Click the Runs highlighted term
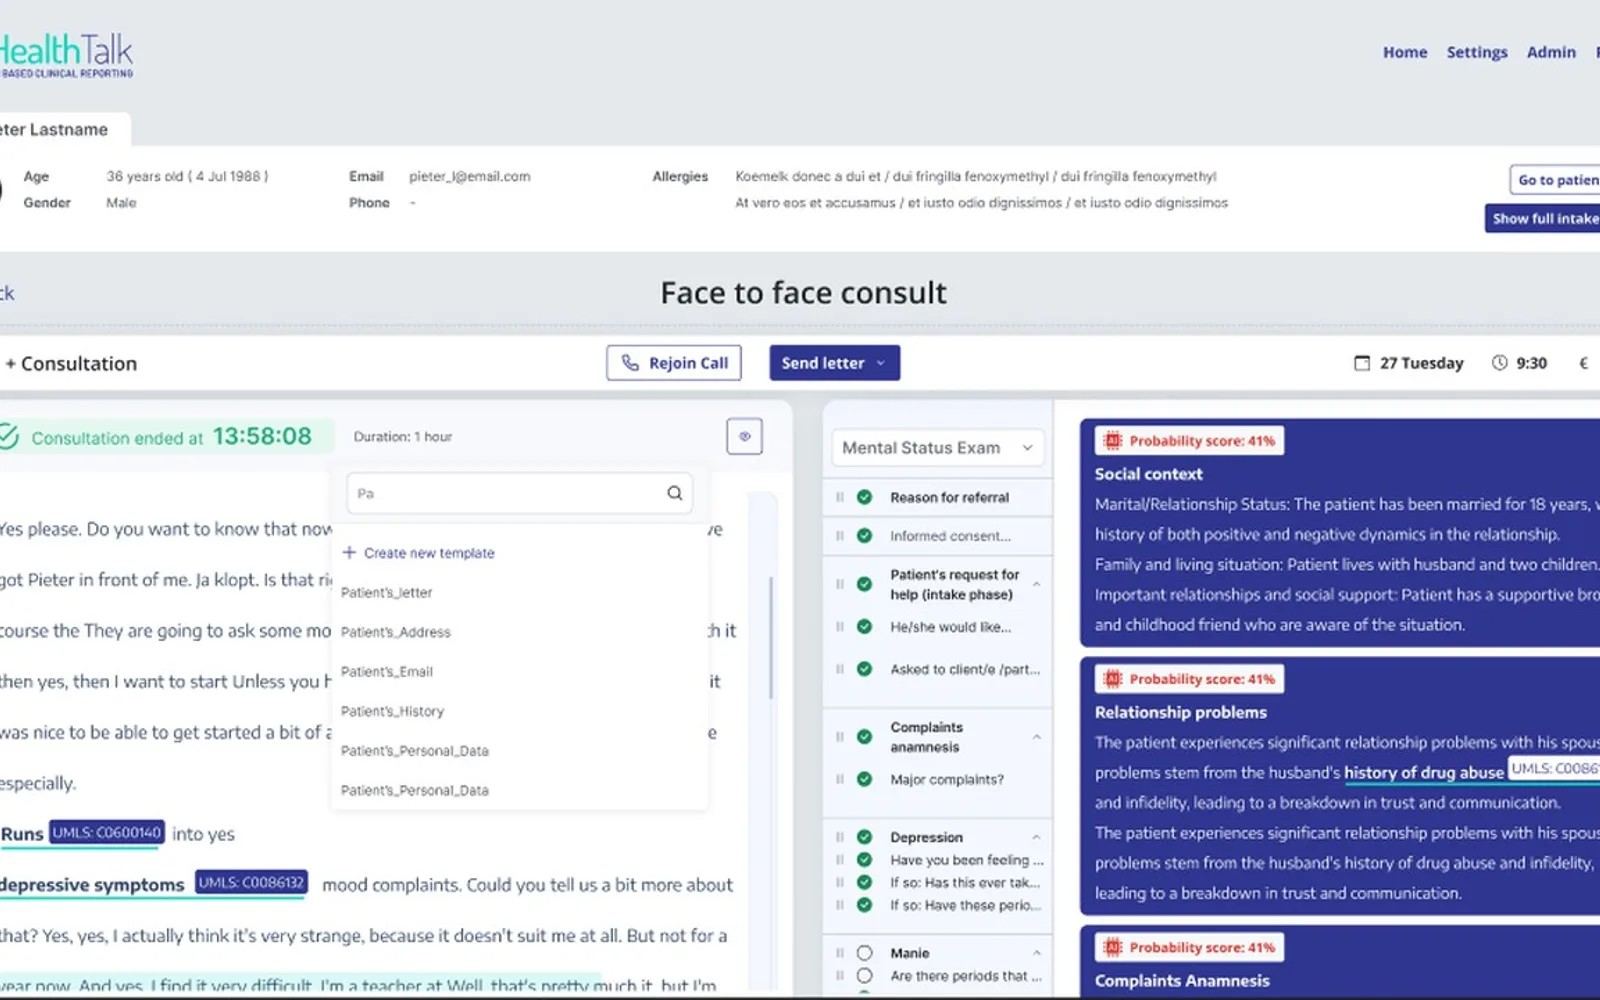 [22, 834]
